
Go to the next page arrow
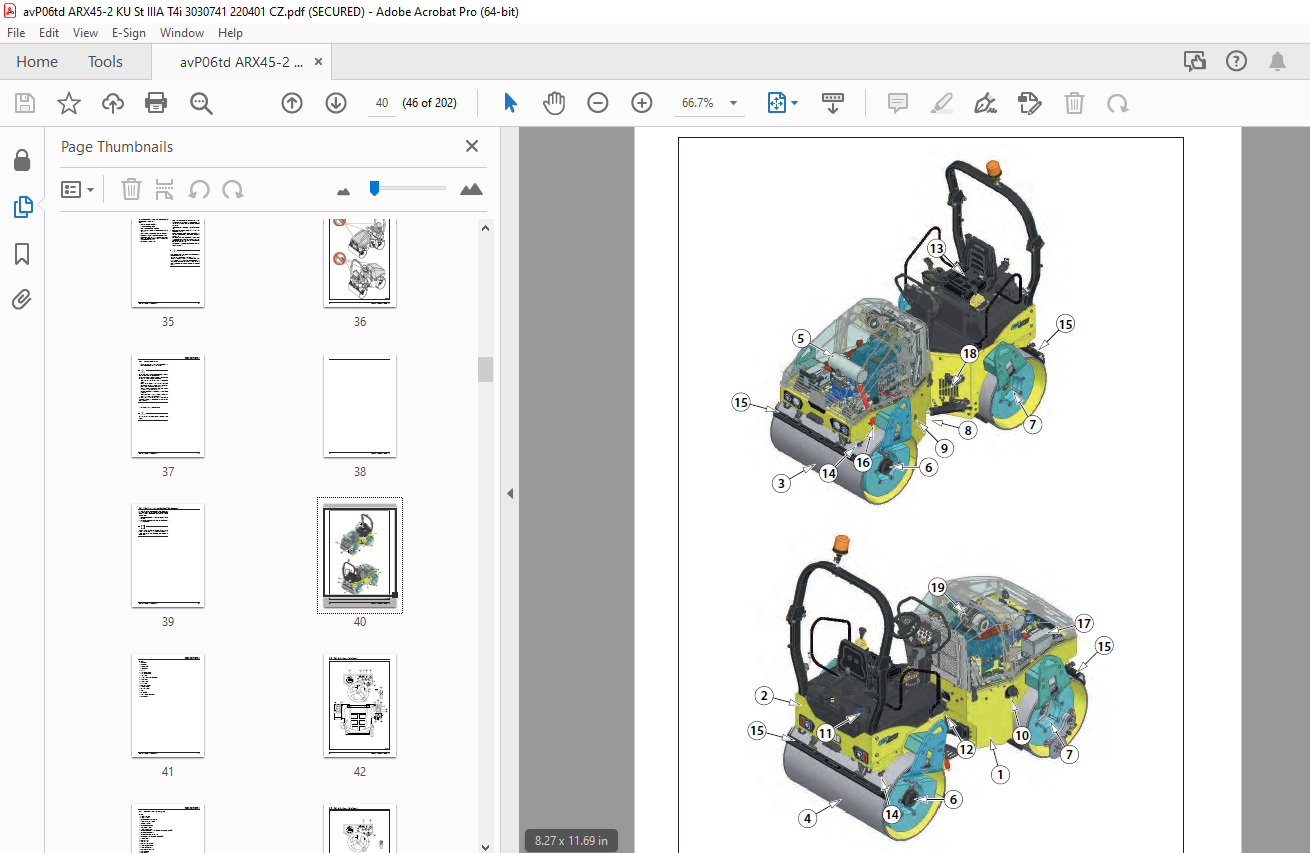(336, 103)
